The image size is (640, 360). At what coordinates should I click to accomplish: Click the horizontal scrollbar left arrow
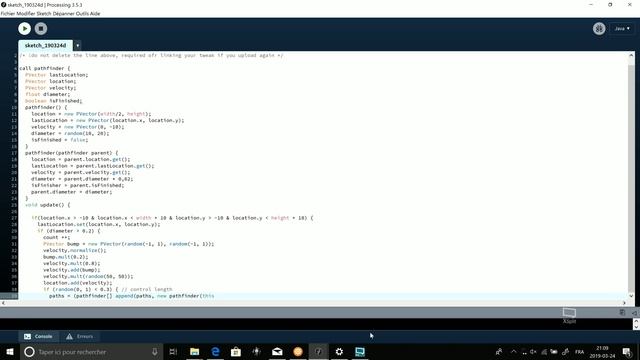(x=3, y=303)
